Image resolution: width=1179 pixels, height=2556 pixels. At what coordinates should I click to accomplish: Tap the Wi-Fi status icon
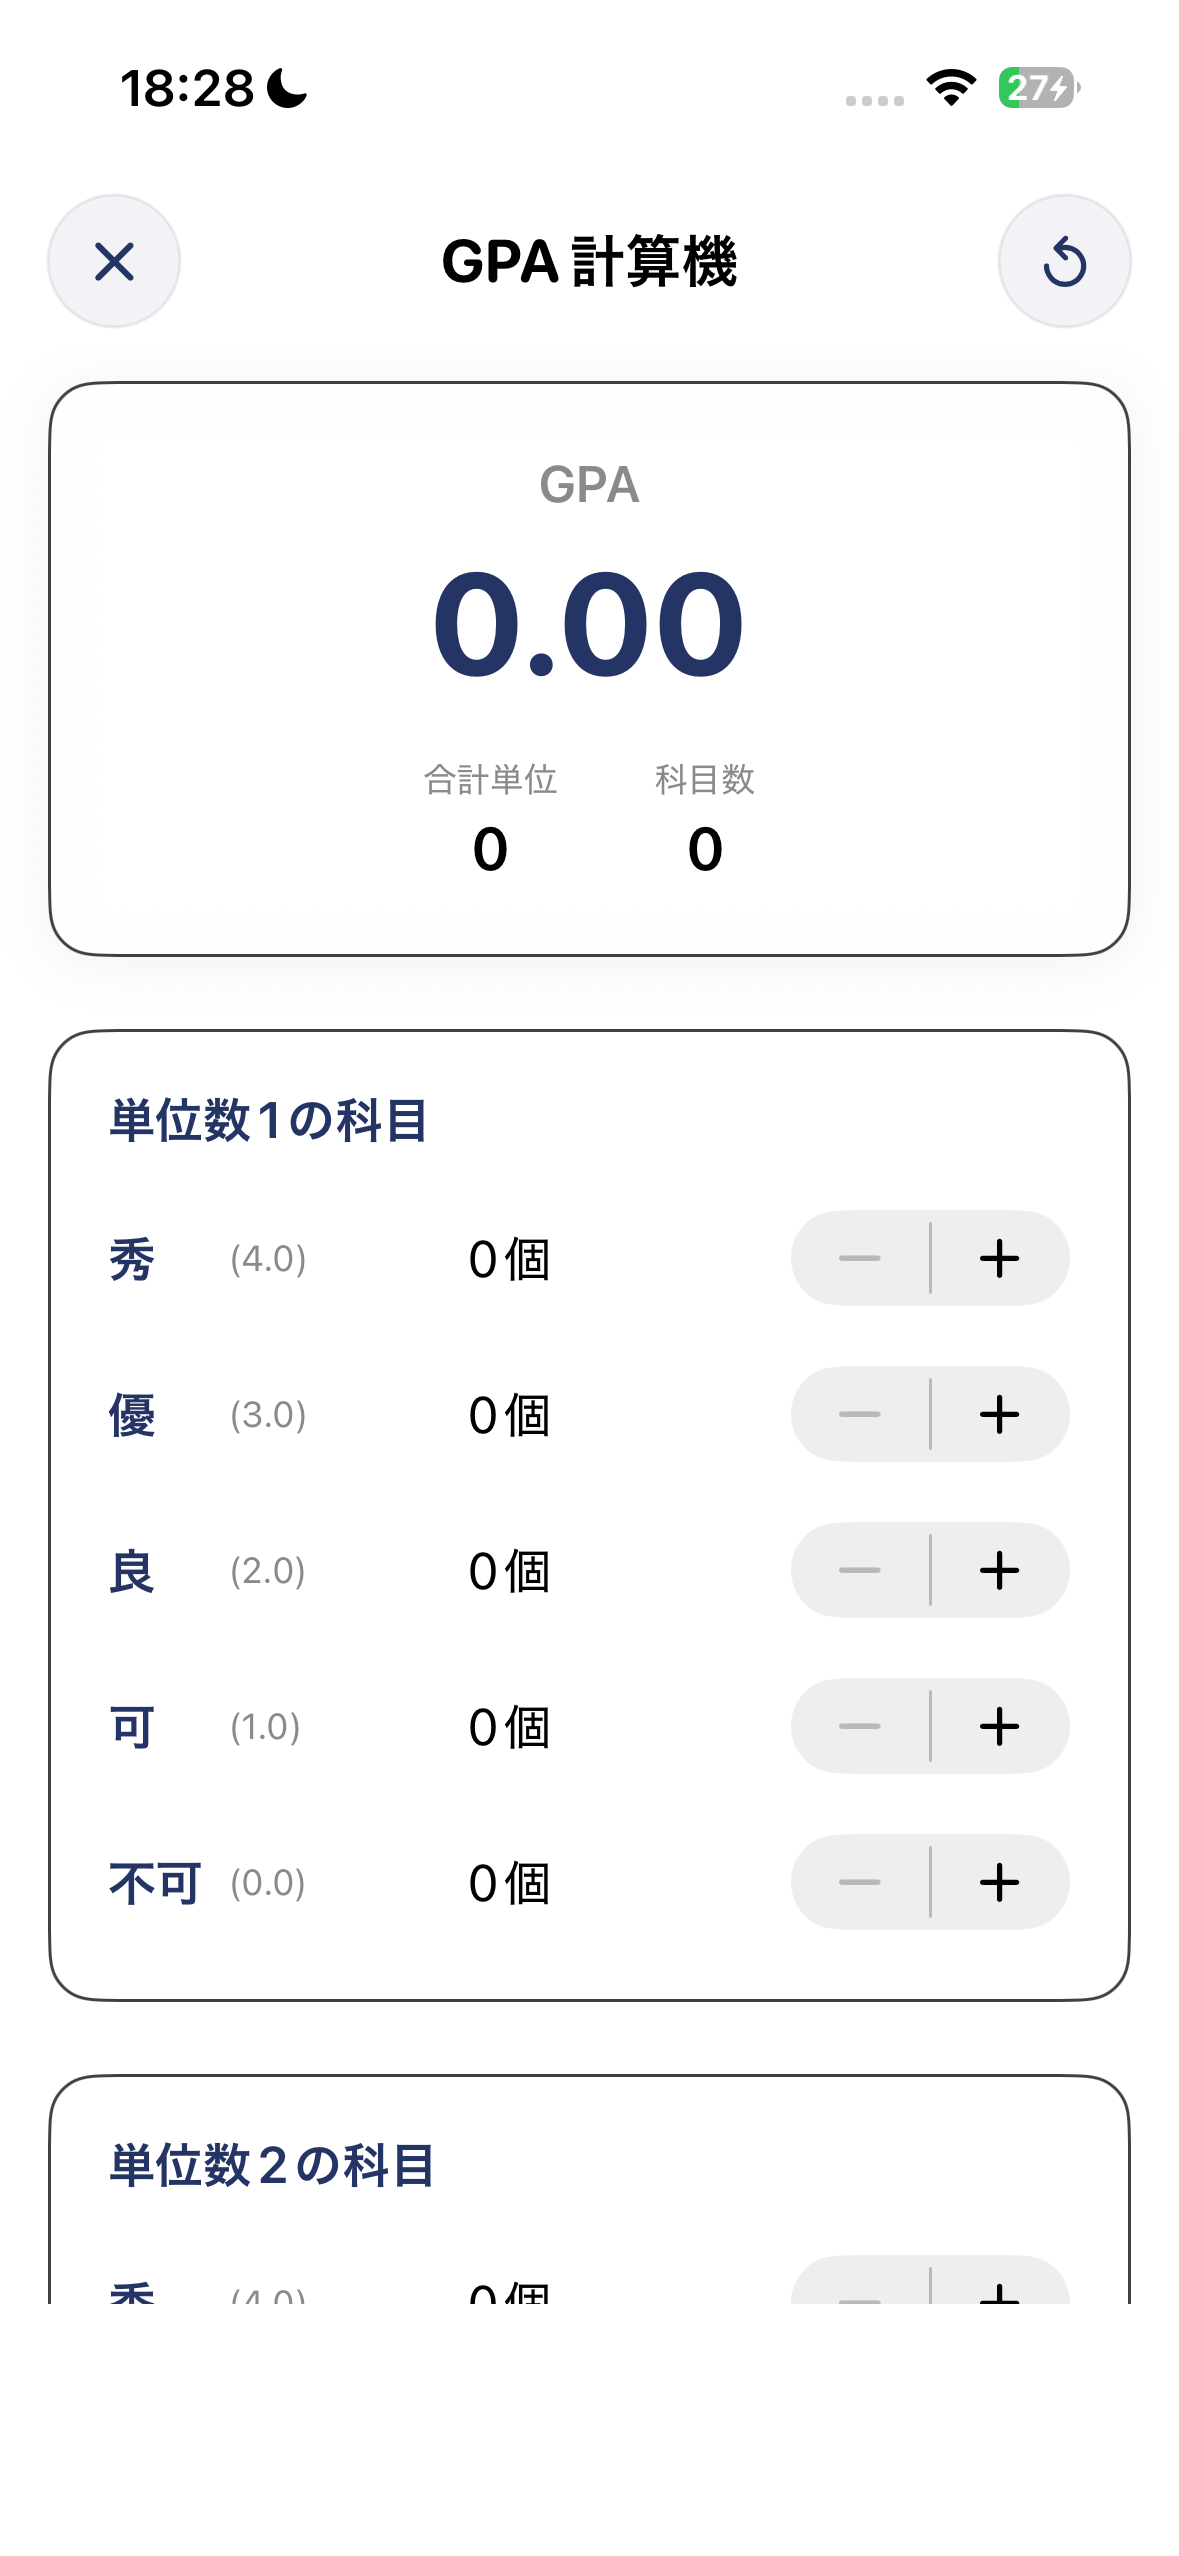(x=951, y=88)
